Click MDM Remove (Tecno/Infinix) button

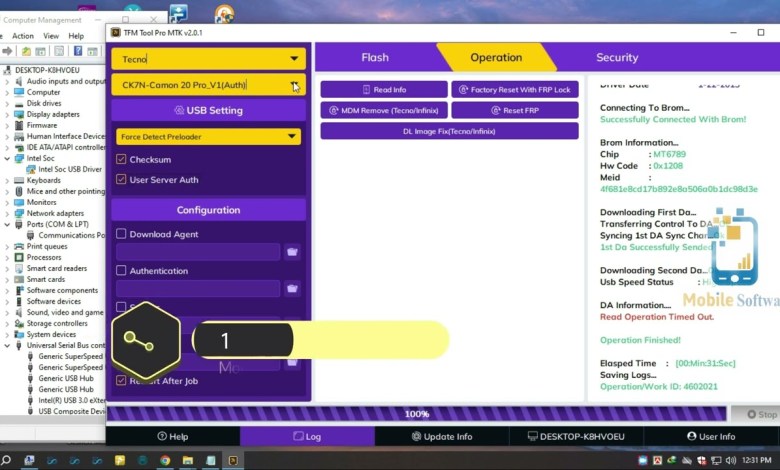pos(384,110)
